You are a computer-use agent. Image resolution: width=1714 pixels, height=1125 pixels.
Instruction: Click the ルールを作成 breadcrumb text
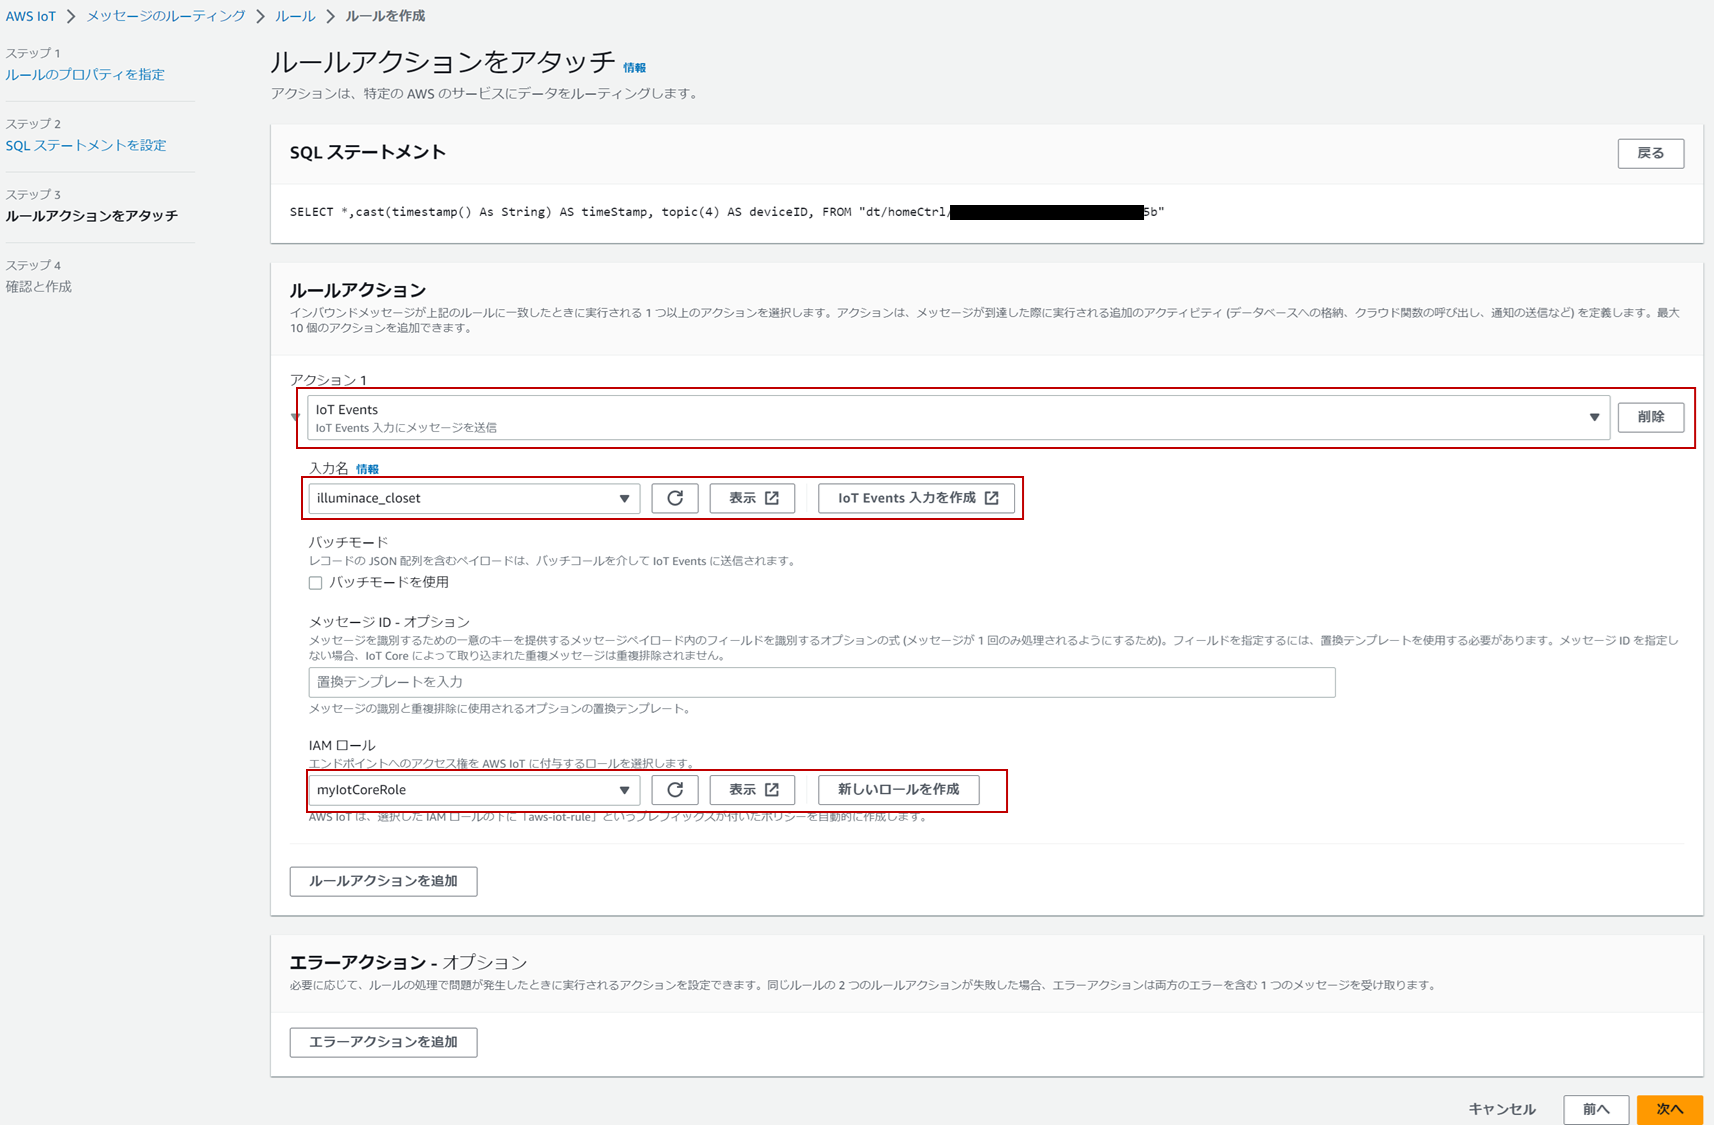[x=385, y=16]
